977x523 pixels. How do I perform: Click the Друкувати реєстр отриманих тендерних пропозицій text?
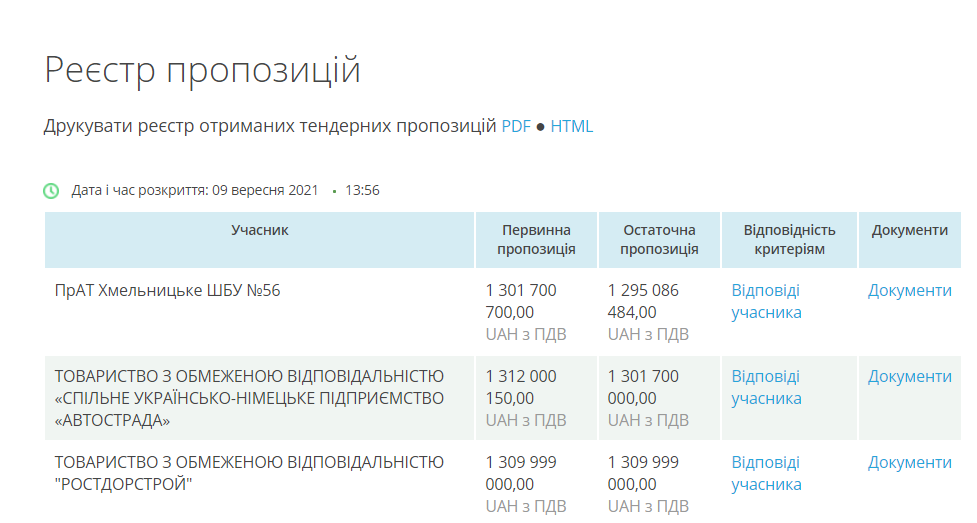(x=270, y=126)
